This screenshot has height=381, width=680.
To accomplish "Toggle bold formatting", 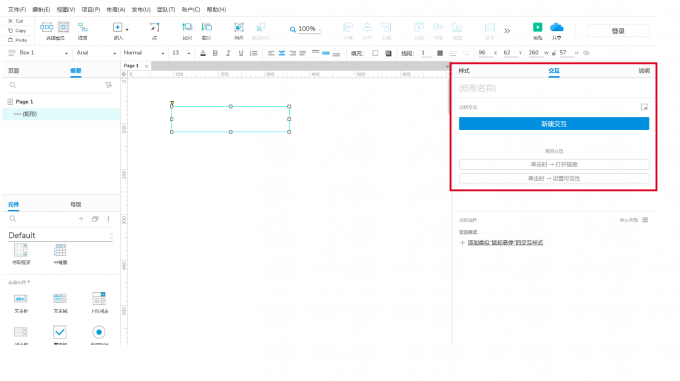I will pos(215,53).
